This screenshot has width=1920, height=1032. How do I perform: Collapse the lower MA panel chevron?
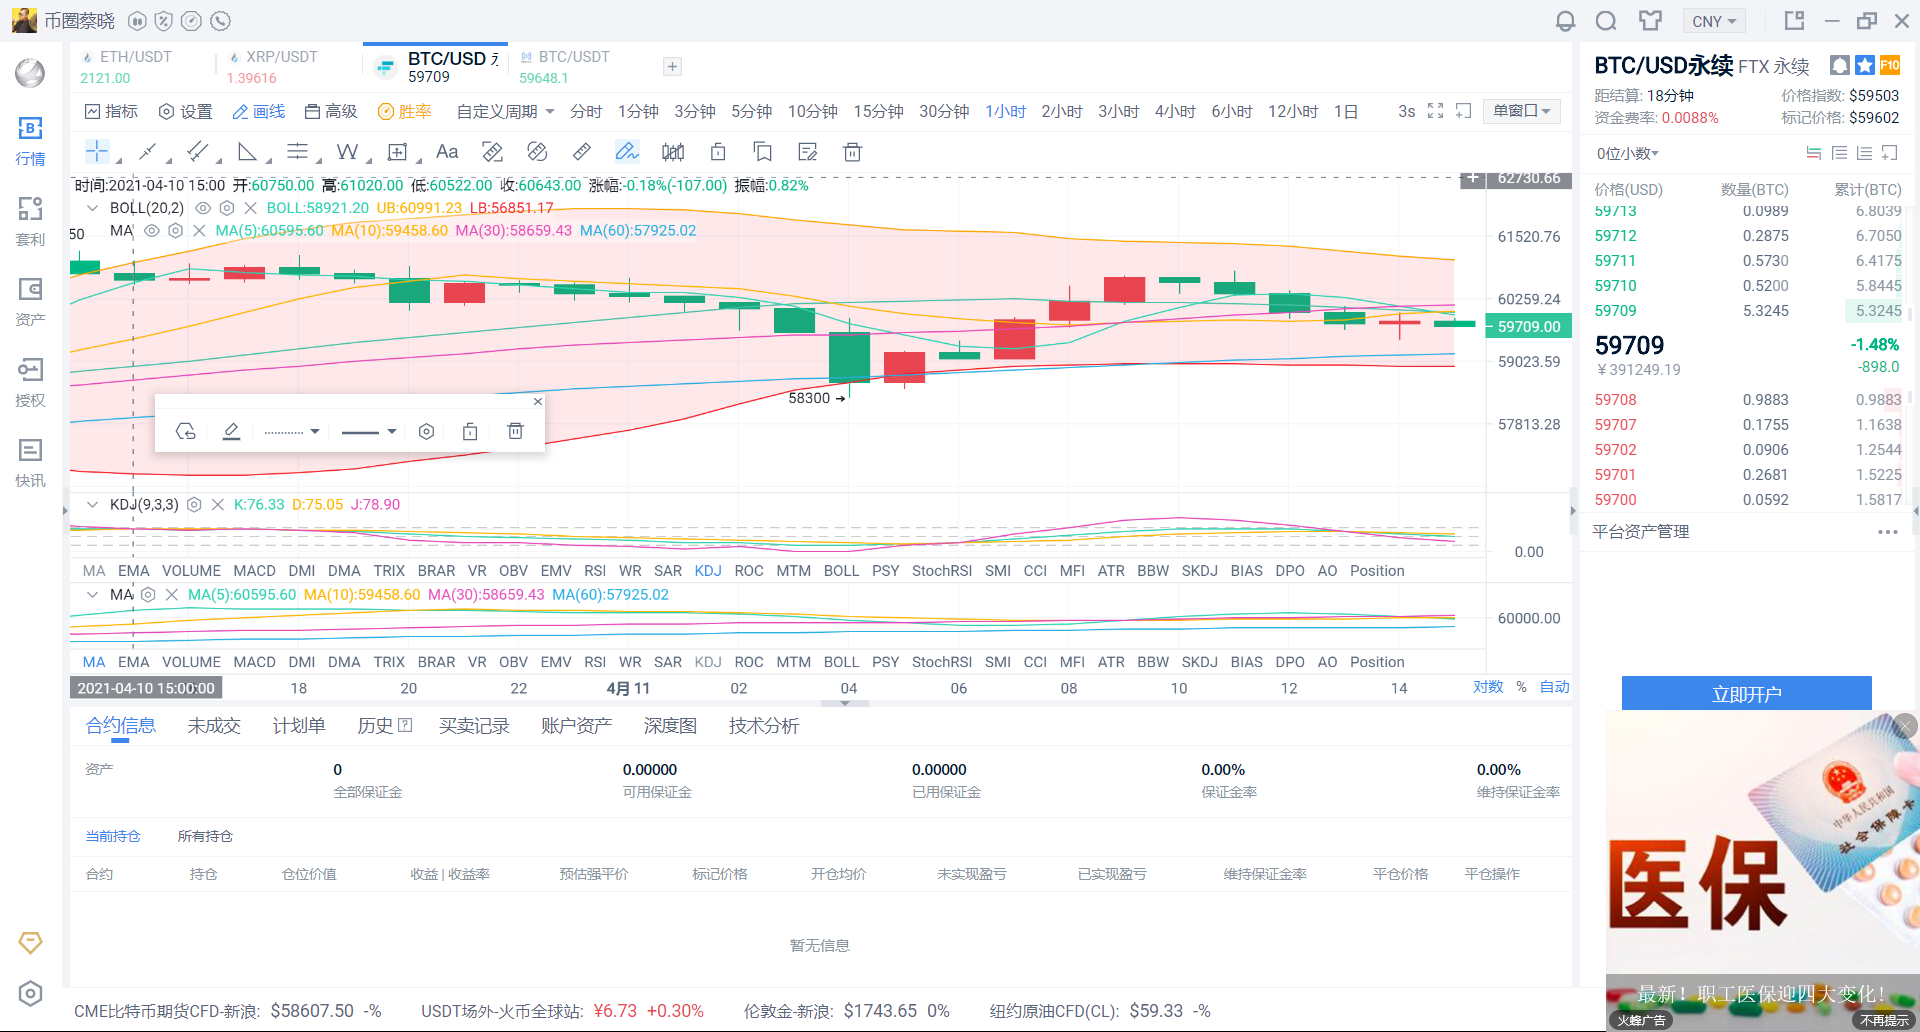pos(93,595)
